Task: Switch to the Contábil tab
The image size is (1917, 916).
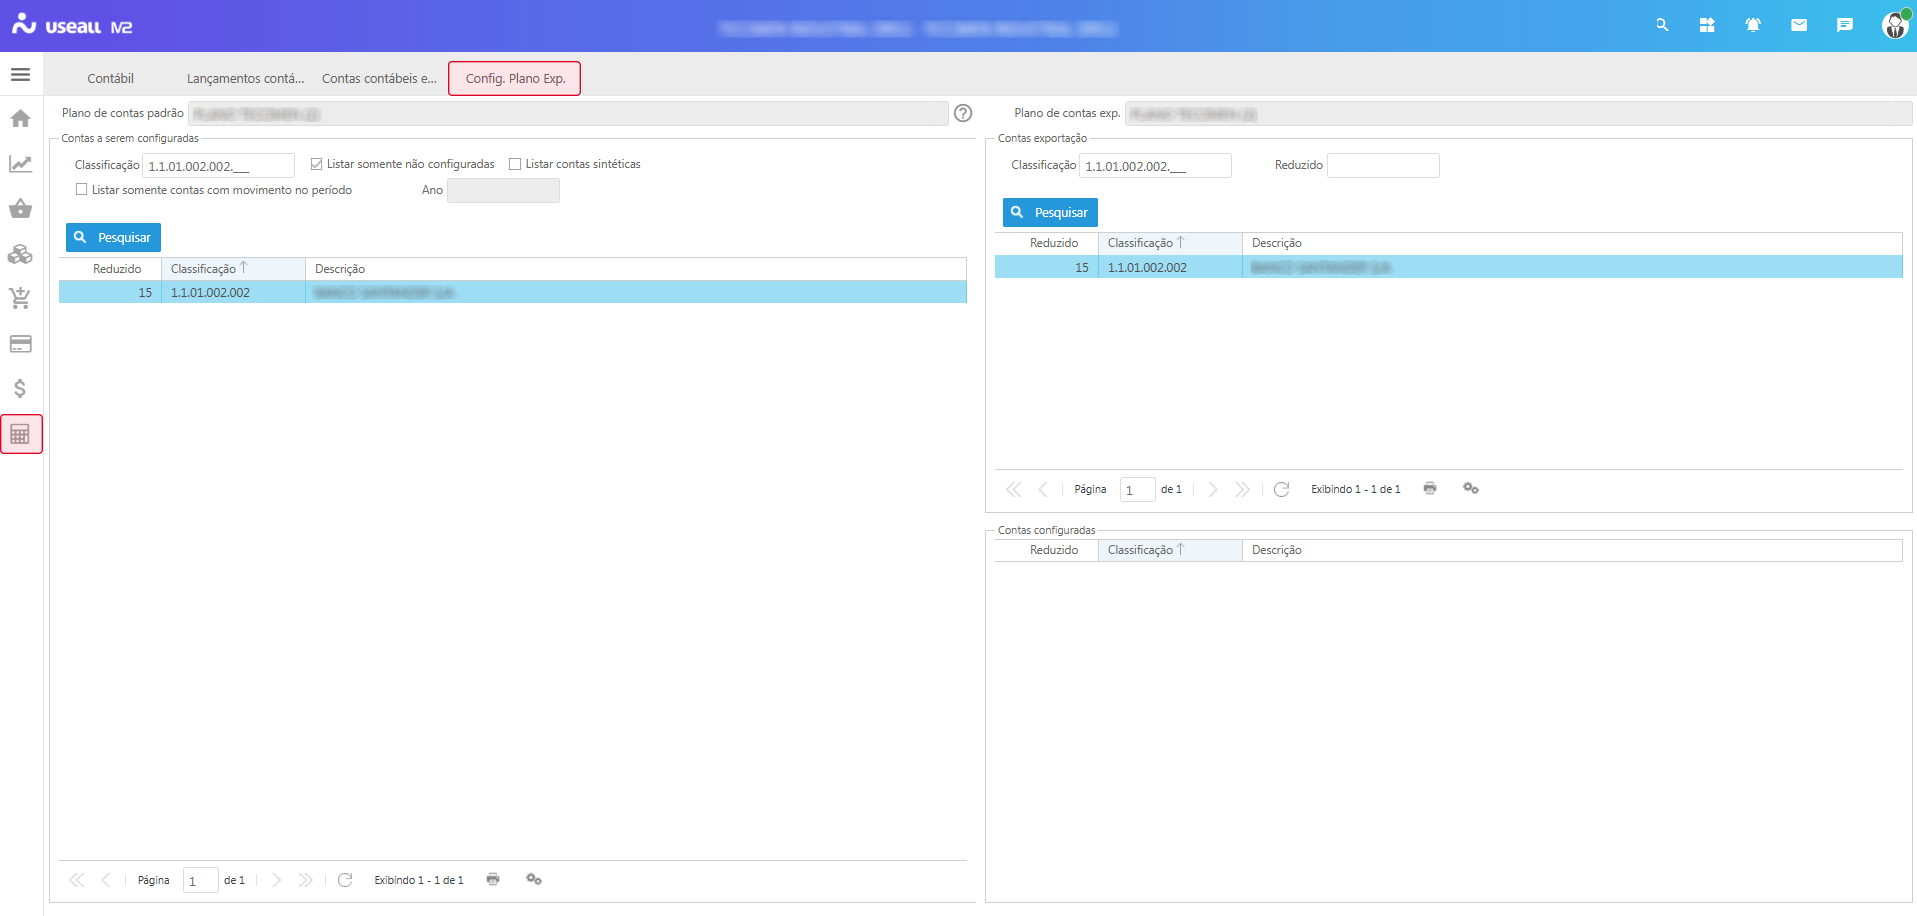Action: [110, 79]
